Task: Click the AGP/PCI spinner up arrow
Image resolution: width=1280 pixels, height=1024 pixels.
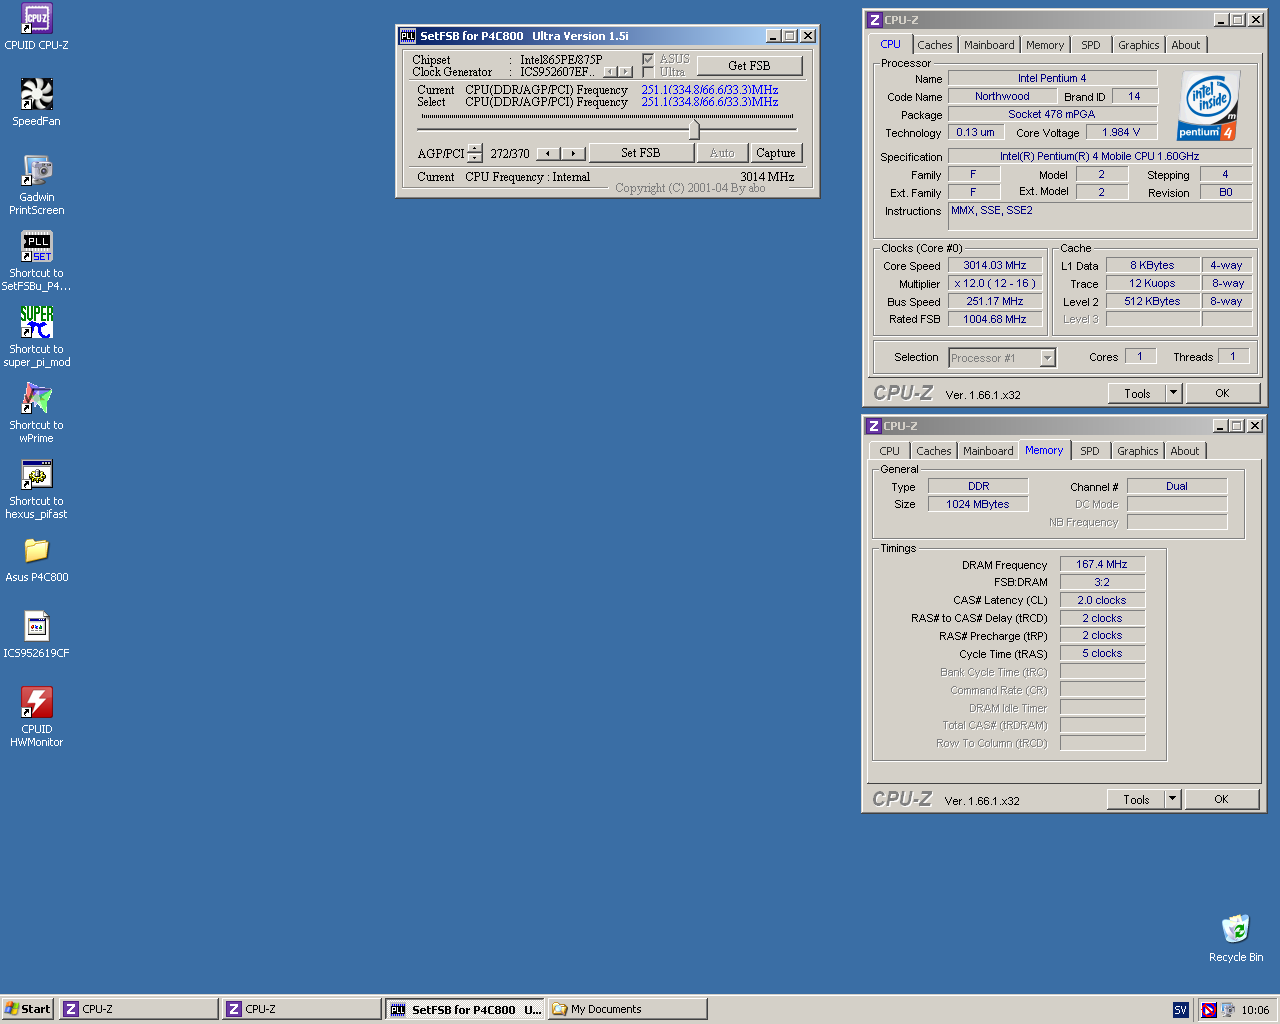Action: coord(474,148)
